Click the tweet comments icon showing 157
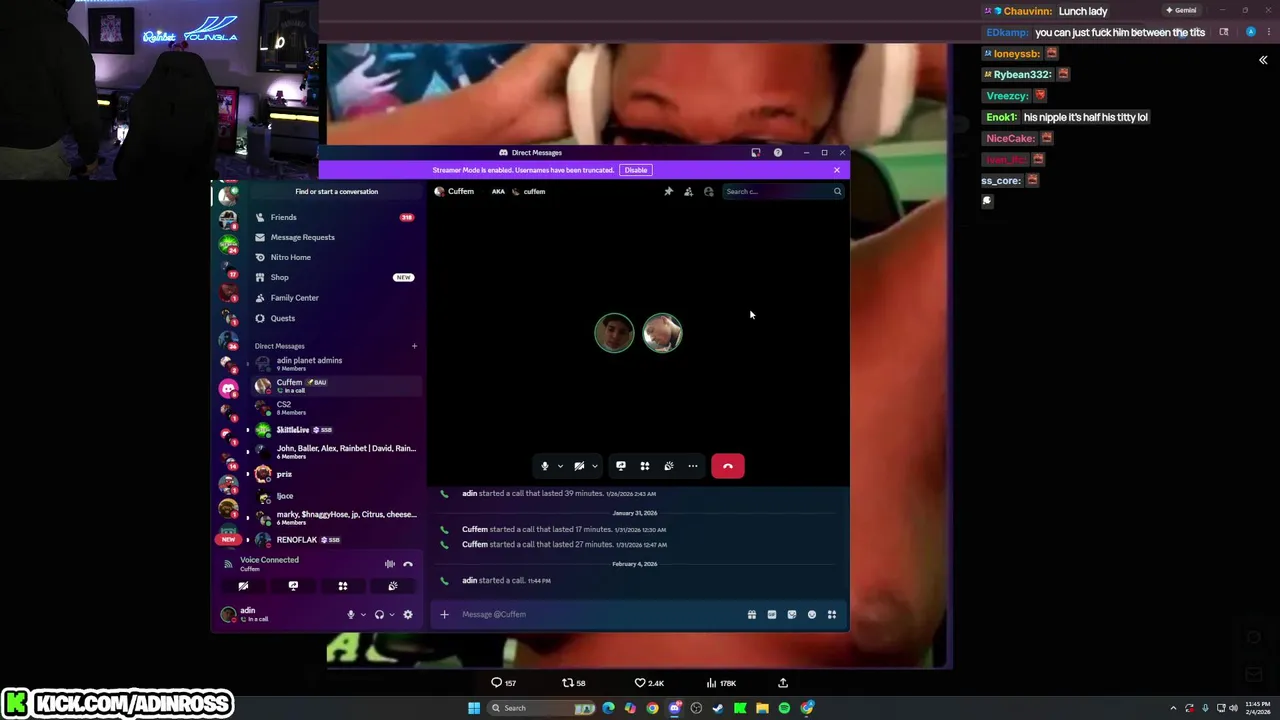 [496, 683]
